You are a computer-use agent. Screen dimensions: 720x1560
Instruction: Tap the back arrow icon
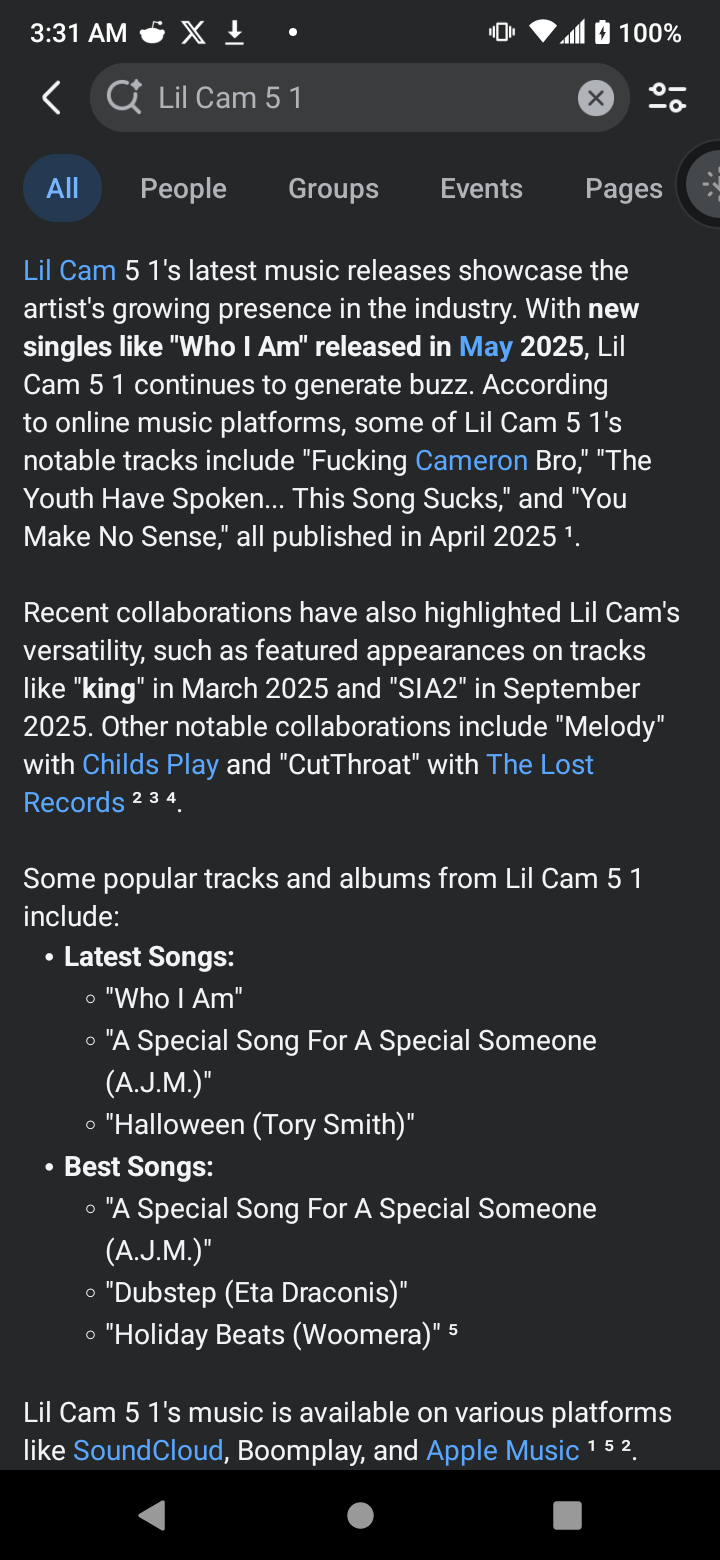[52, 98]
